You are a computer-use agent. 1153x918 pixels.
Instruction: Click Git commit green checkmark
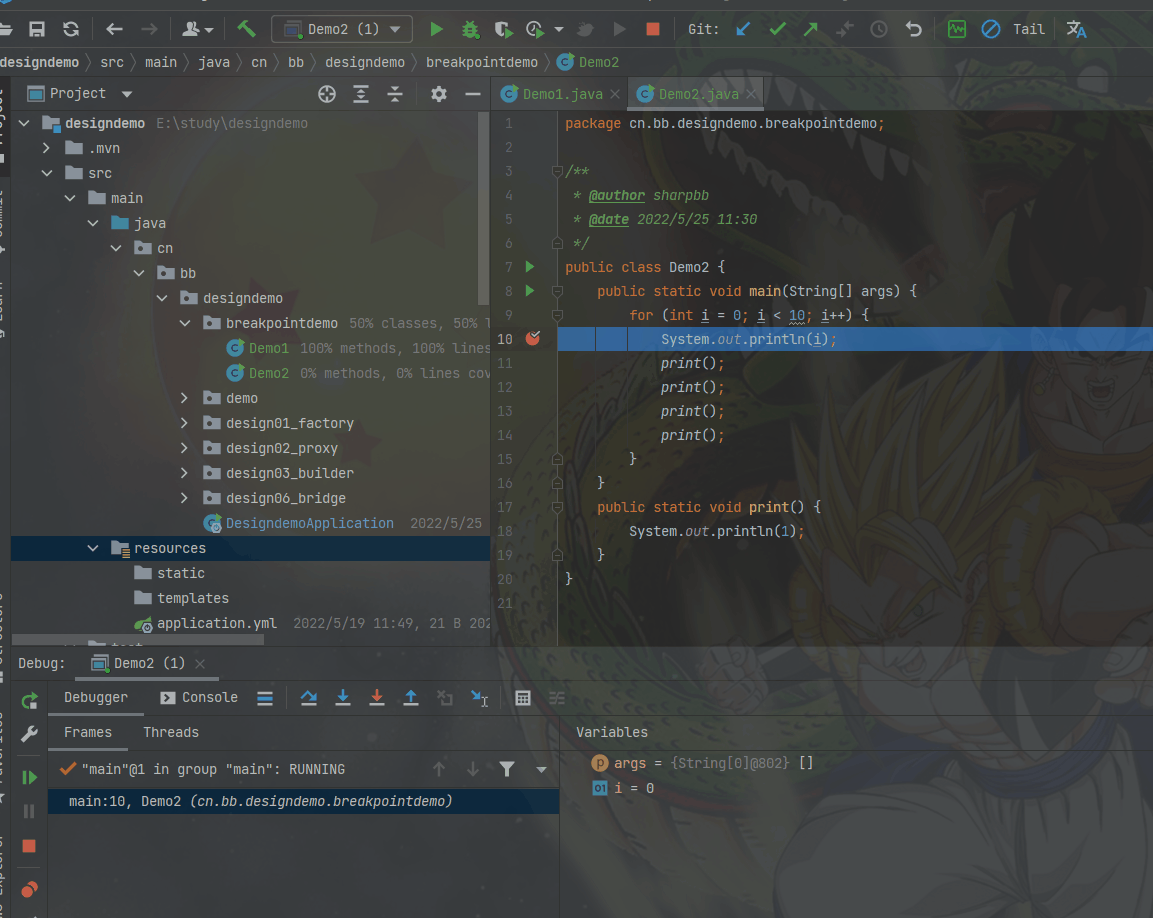click(777, 29)
